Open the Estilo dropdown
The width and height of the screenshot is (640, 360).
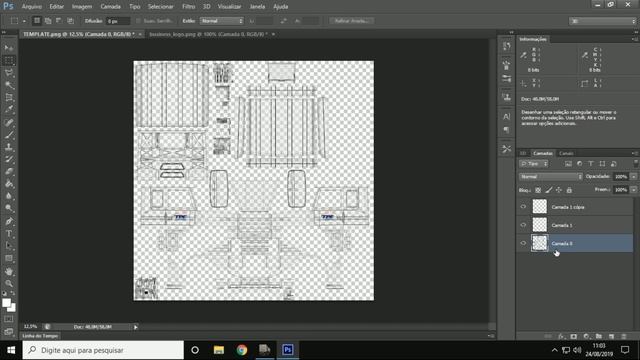point(222,20)
